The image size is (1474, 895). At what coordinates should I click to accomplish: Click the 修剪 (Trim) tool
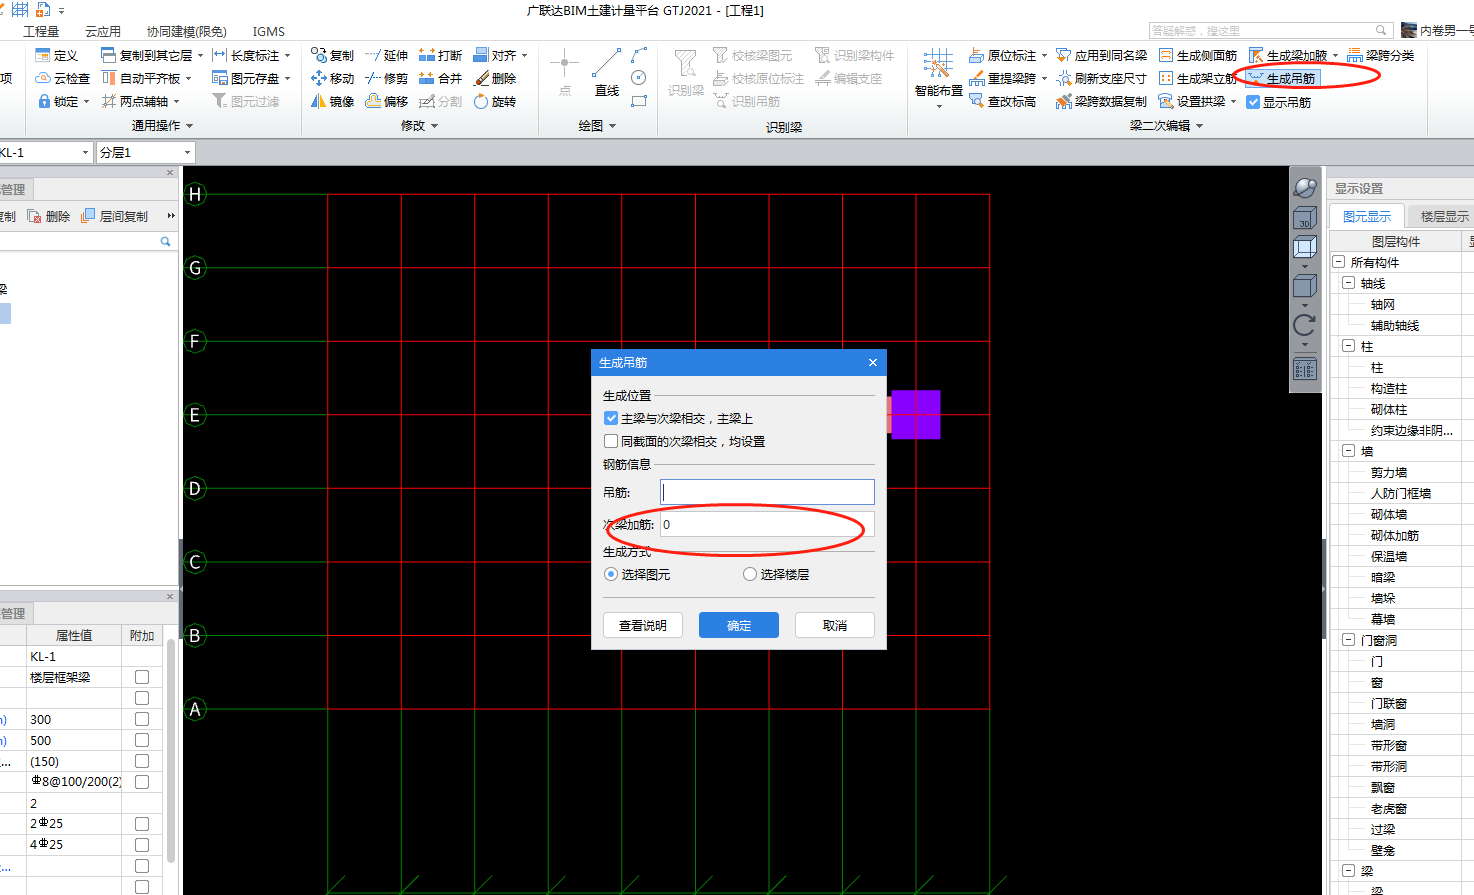click(386, 78)
